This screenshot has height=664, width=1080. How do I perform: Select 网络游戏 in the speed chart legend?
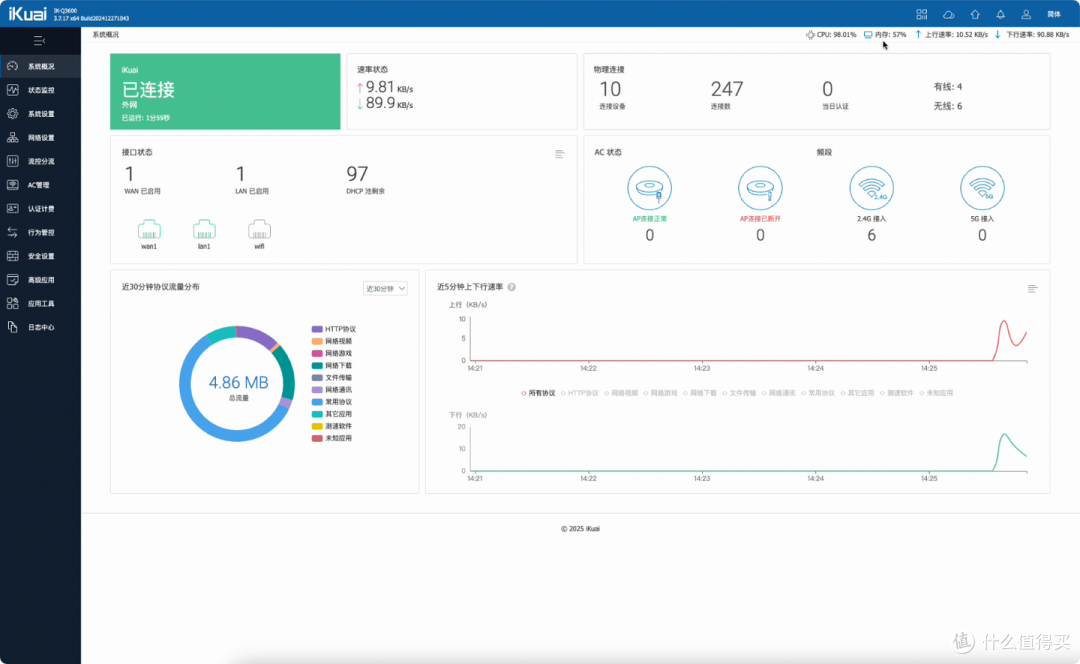coord(660,393)
